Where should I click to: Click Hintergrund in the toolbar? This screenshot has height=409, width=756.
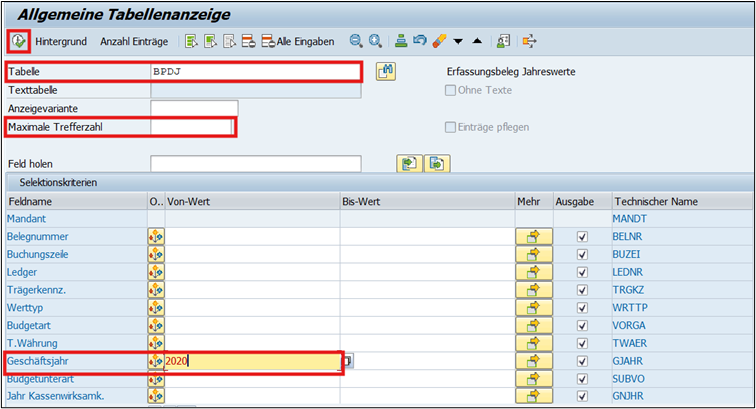tap(61, 41)
